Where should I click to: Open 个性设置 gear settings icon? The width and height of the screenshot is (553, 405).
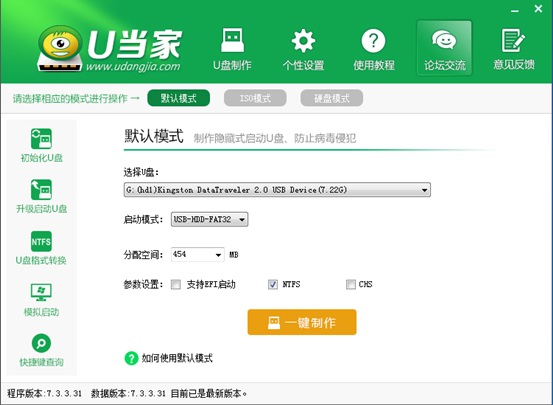303,41
